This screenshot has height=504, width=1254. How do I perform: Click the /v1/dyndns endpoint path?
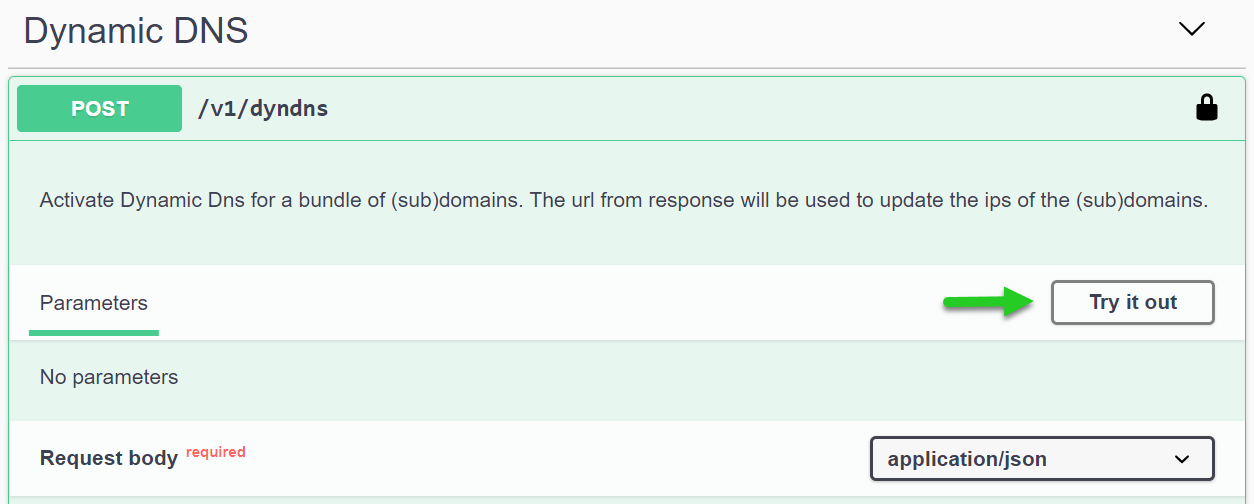click(263, 109)
